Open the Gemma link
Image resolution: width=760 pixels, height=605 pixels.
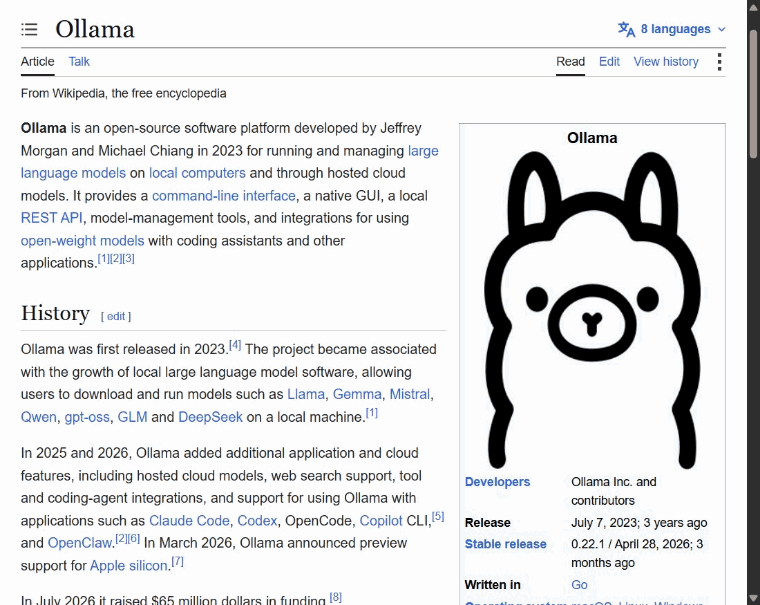click(x=357, y=394)
